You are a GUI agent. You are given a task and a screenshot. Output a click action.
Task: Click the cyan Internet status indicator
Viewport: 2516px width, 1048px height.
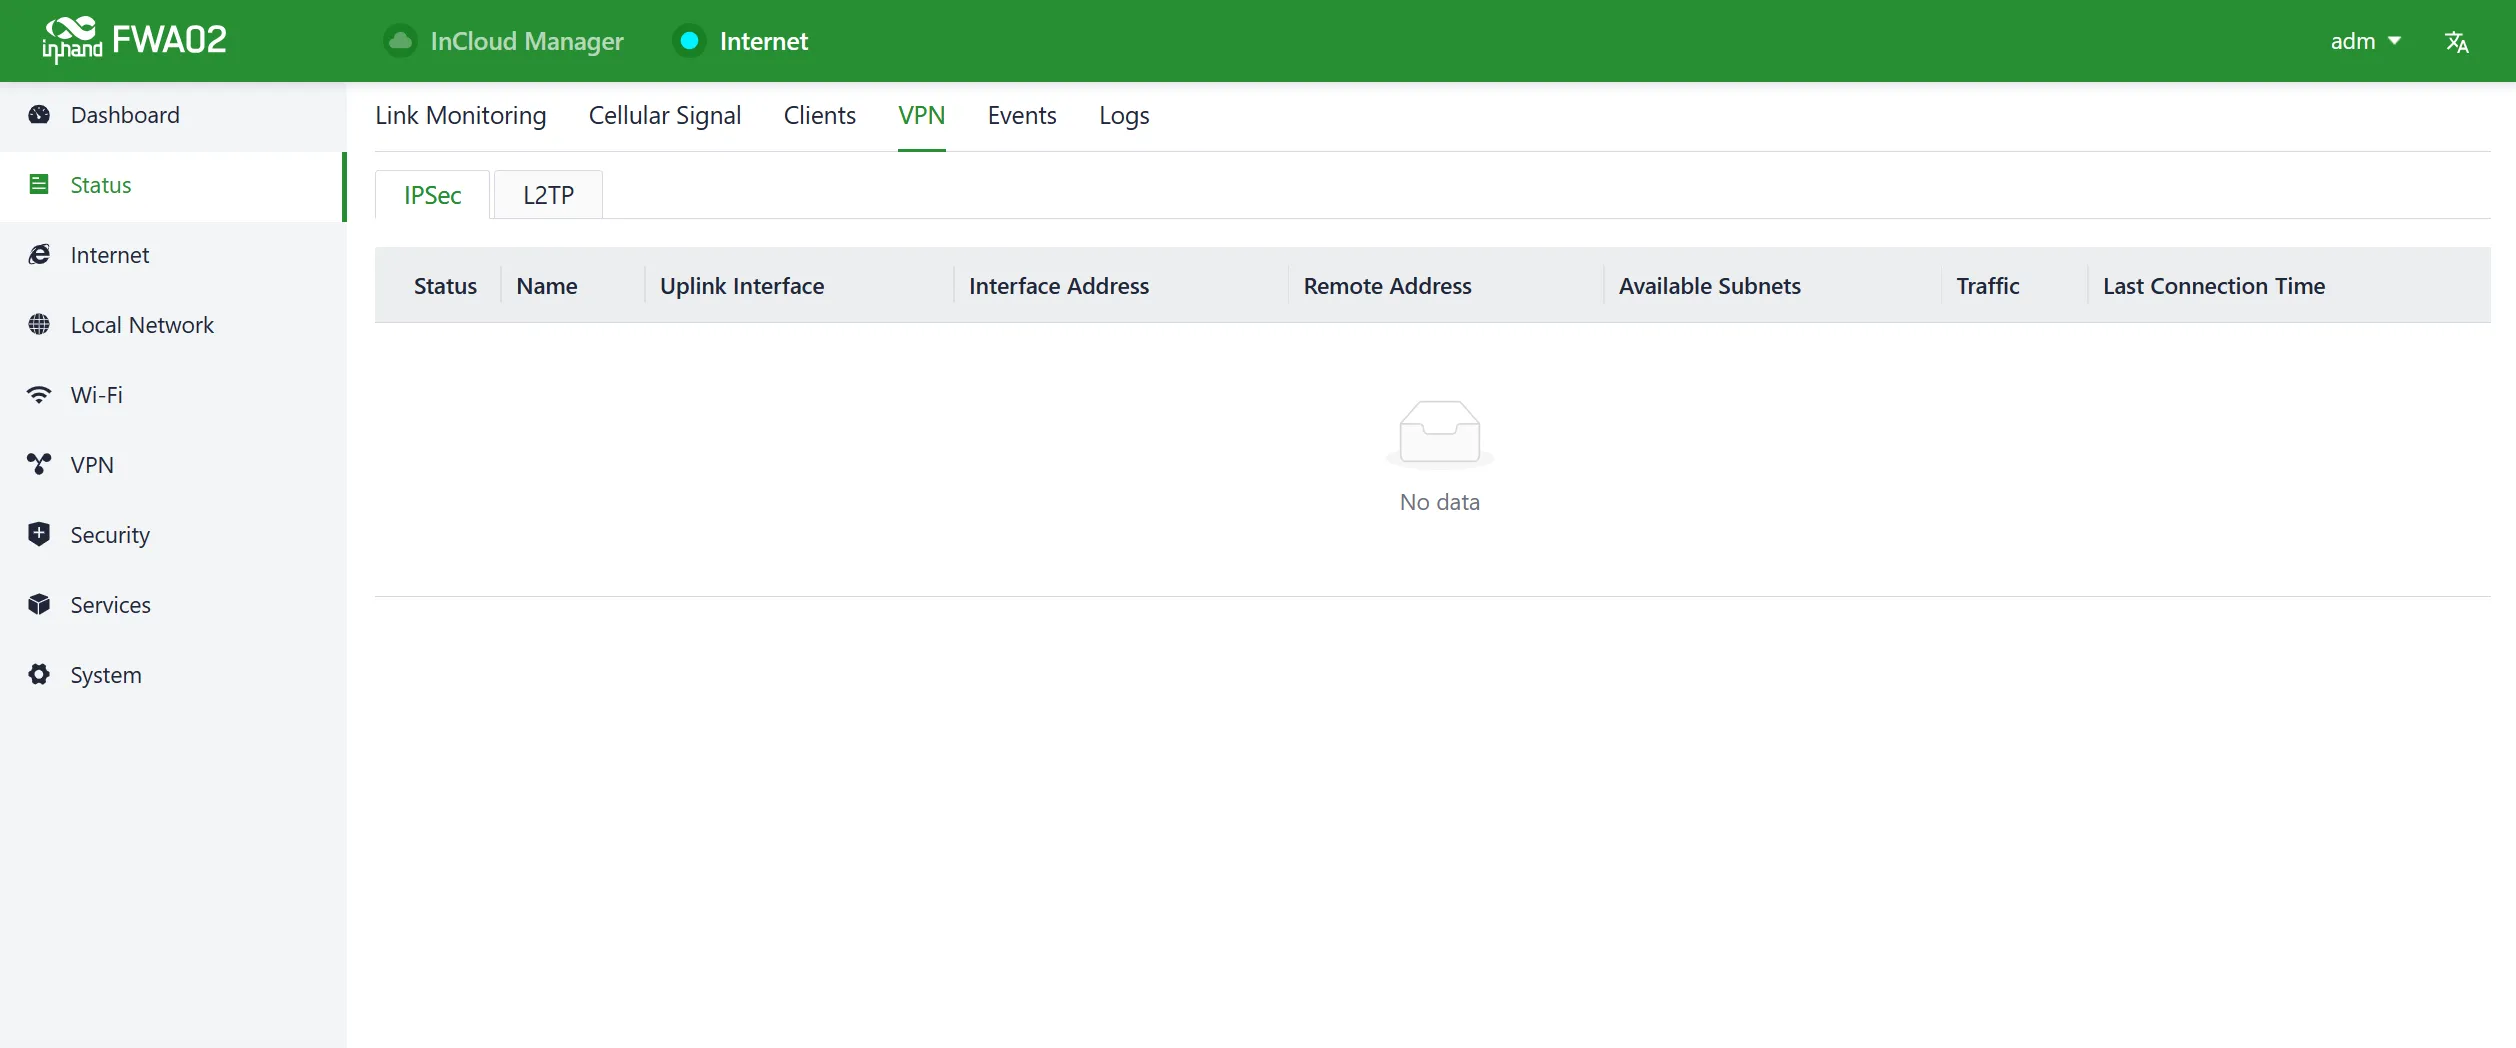click(x=689, y=41)
